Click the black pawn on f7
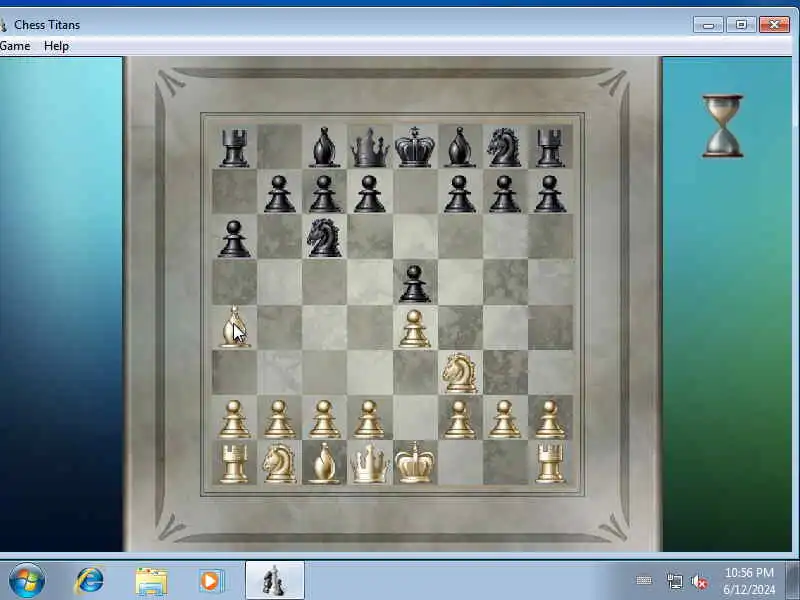The width and height of the screenshot is (800, 600). [x=459, y=194]
